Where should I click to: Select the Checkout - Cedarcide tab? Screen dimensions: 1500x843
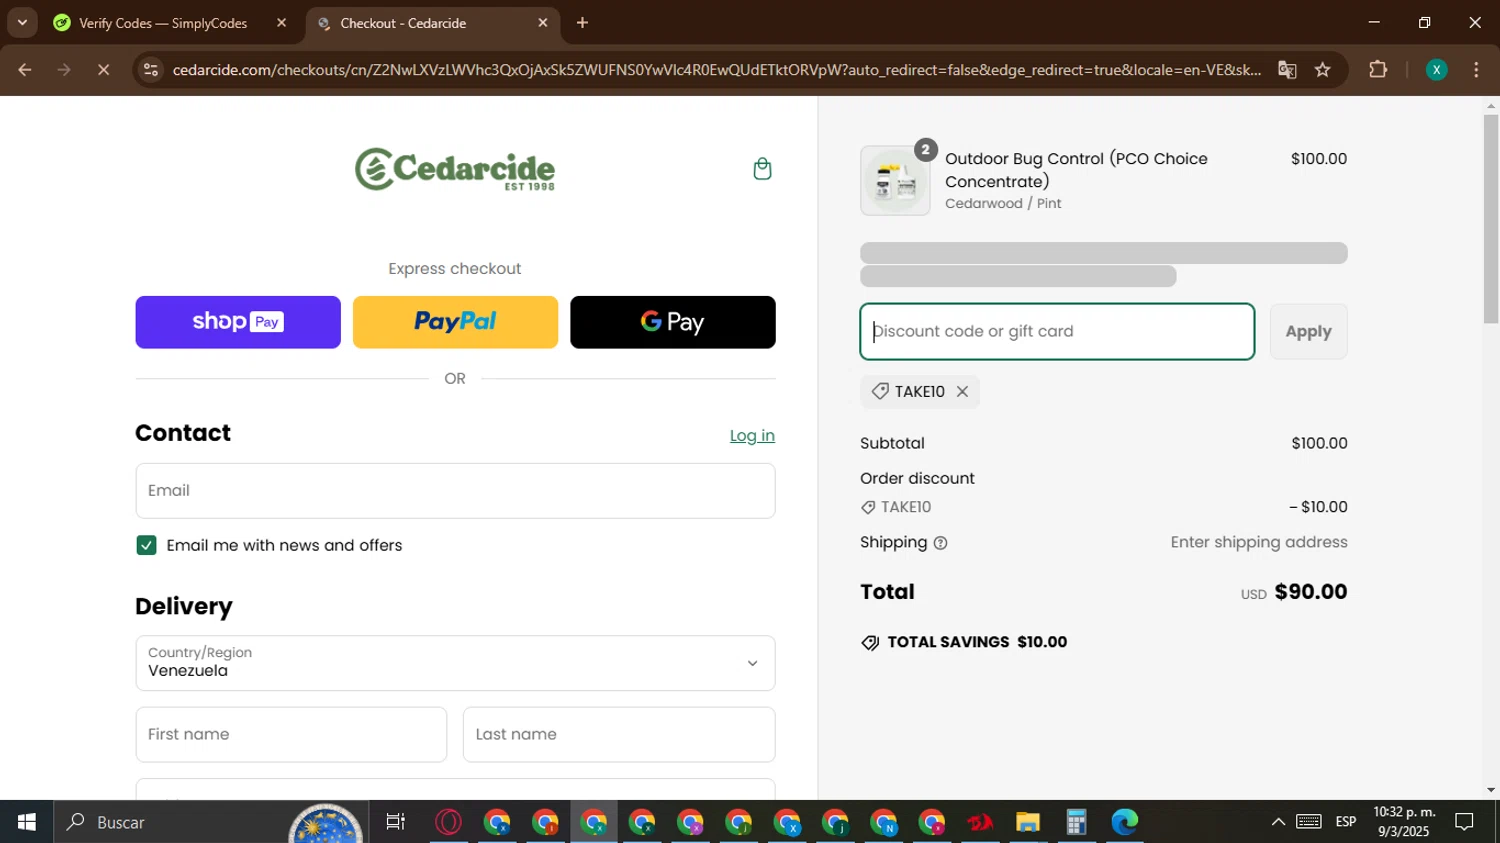433,23
